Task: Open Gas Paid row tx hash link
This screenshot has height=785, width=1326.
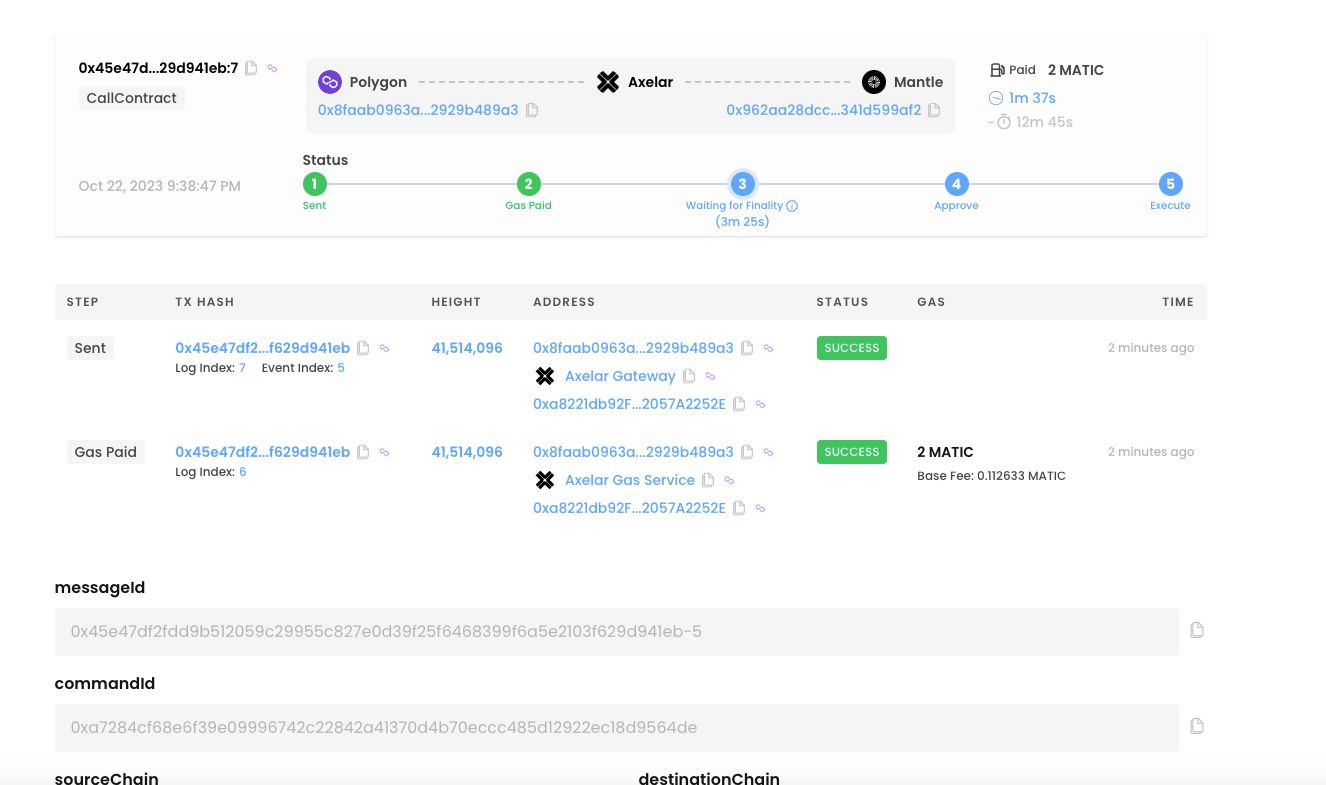Action: pos(263,452)
